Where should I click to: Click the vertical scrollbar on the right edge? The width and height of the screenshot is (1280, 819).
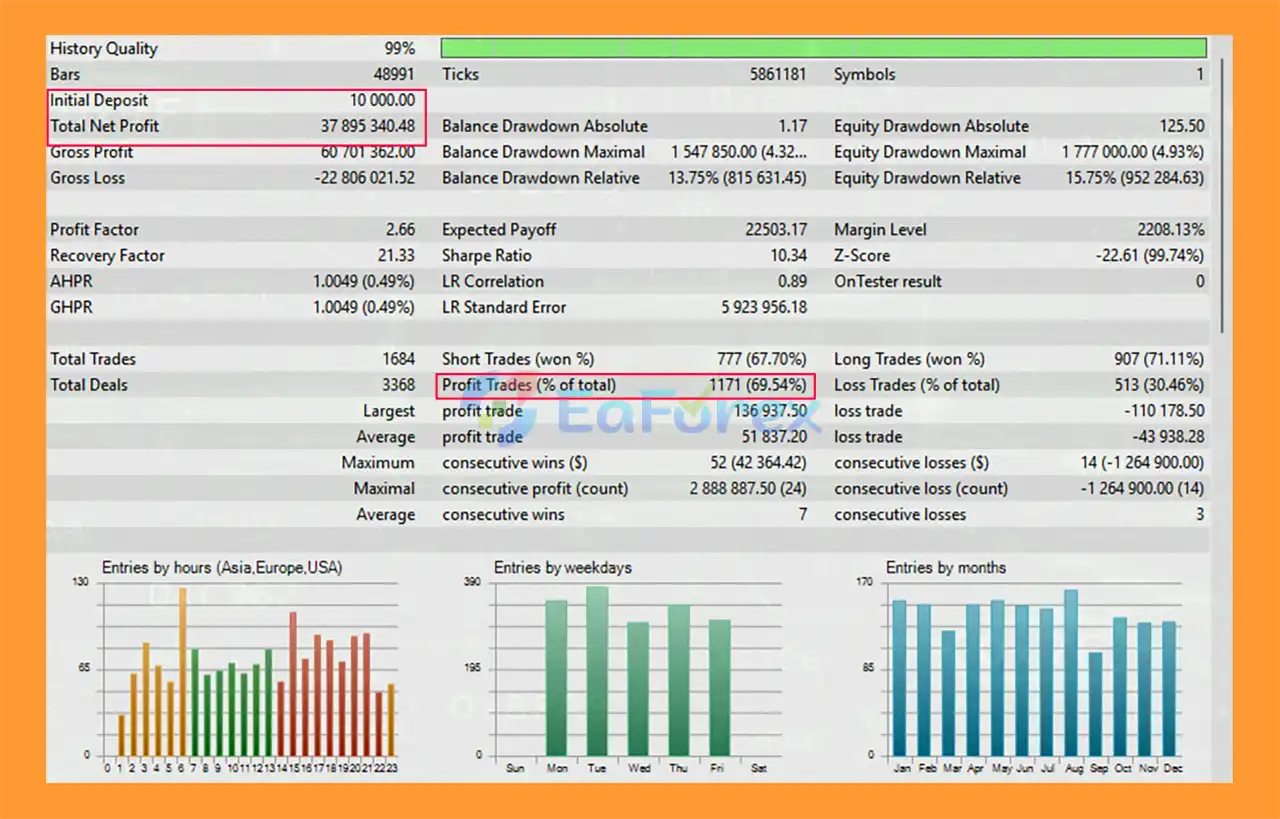[1221, 200]
